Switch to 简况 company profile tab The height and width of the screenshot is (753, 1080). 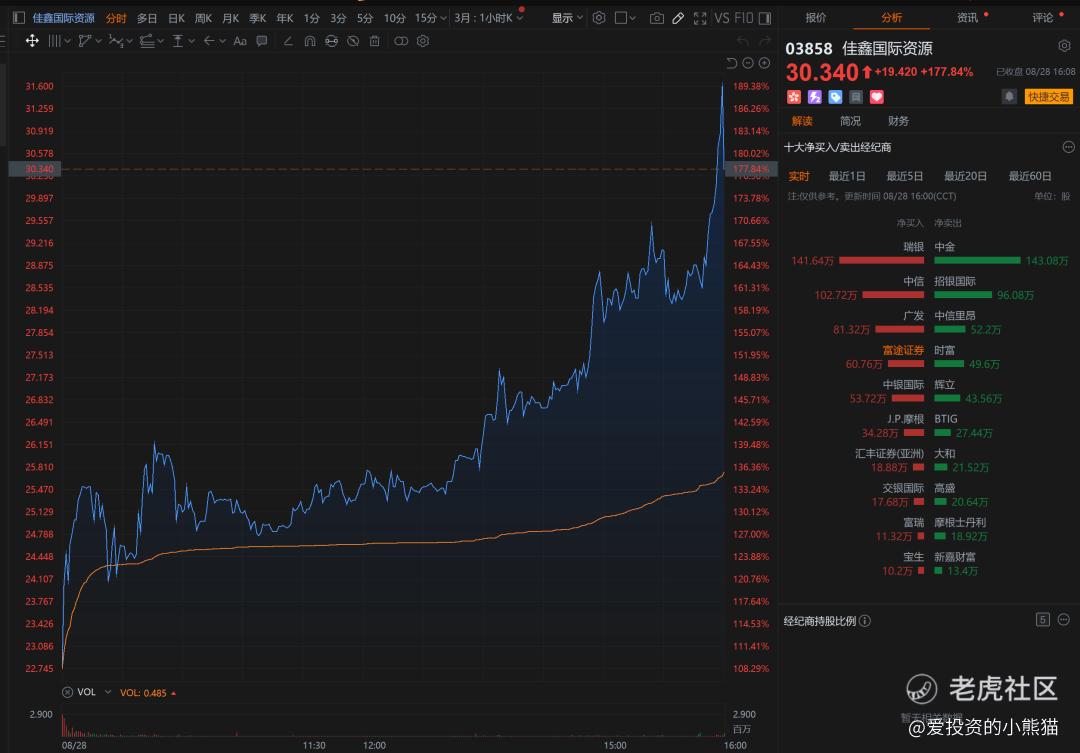(x=850, y=121)
